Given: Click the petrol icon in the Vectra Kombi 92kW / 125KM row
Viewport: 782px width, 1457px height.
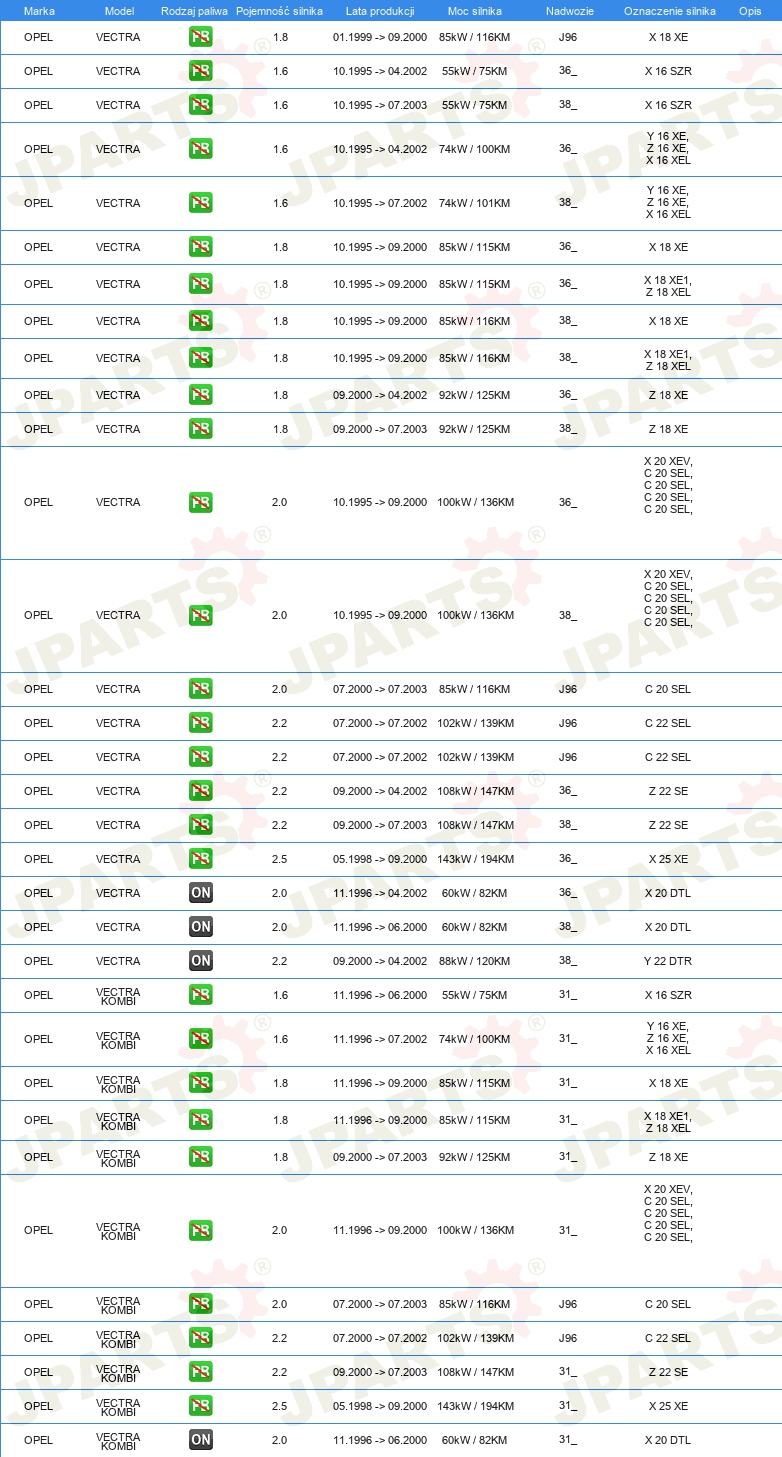Looking at the screenshot, I should [x=201, y=1157].
